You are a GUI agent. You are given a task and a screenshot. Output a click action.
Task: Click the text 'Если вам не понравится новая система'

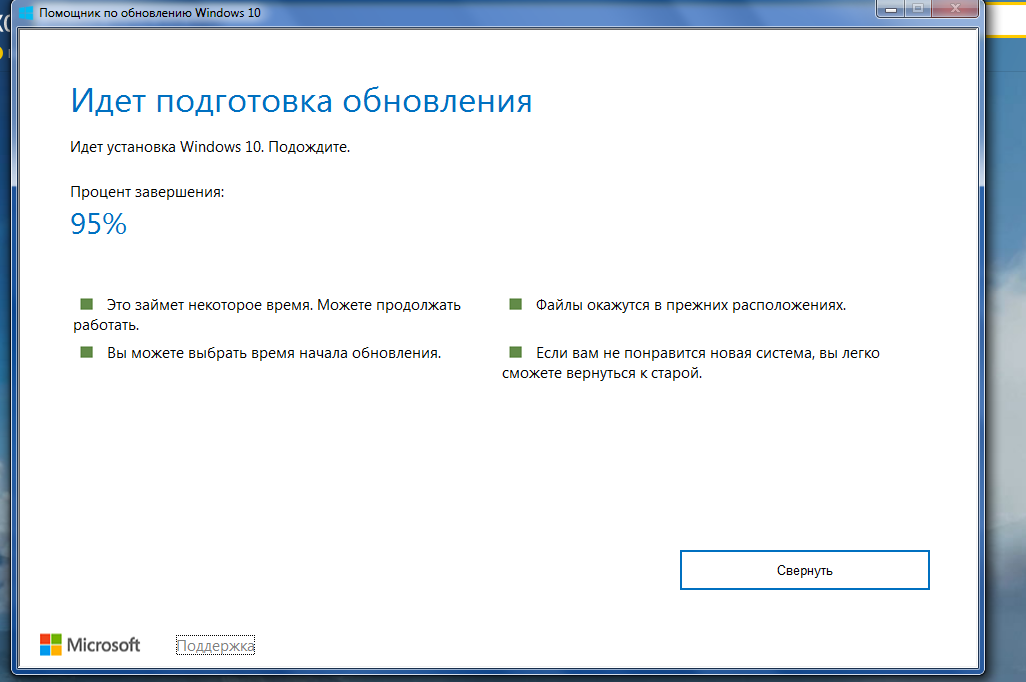click(675, 353)
